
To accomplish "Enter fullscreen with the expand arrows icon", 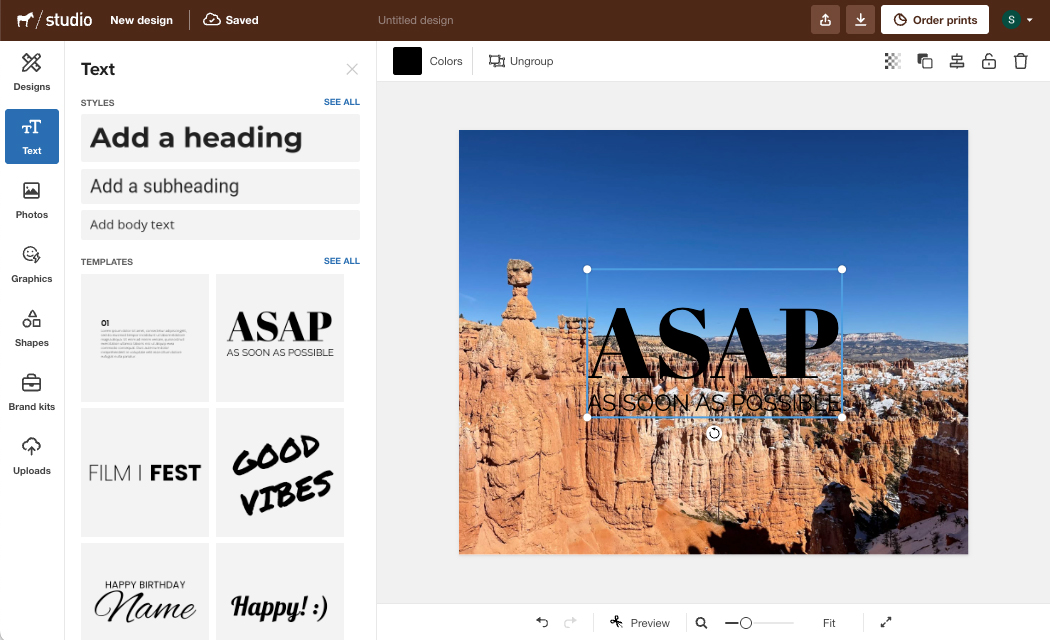I will tap(886, 622).
